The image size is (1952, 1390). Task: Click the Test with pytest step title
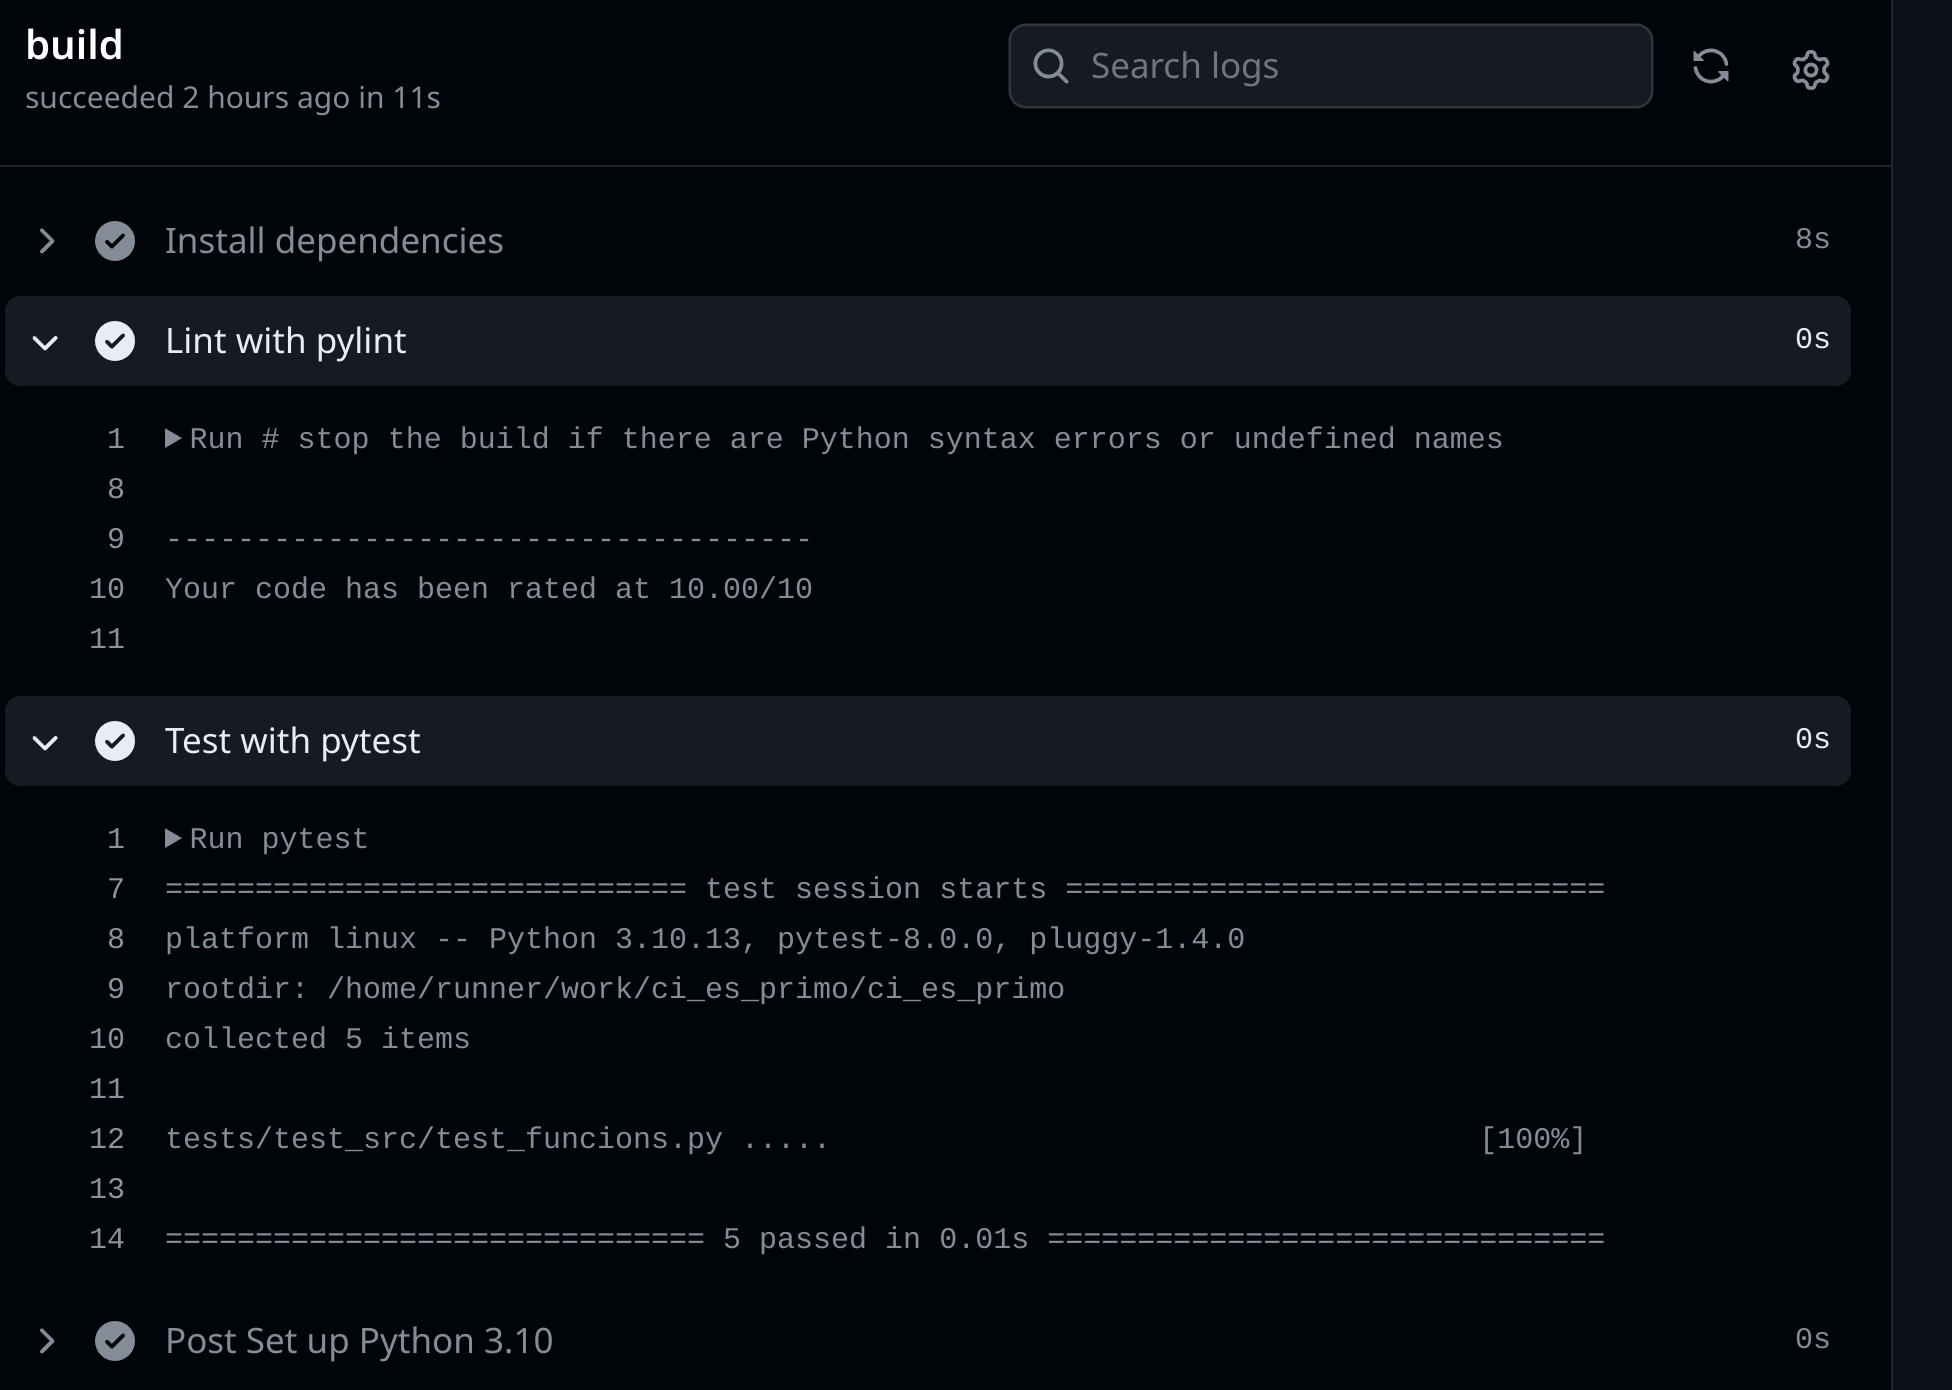click(x=293, y=741)
